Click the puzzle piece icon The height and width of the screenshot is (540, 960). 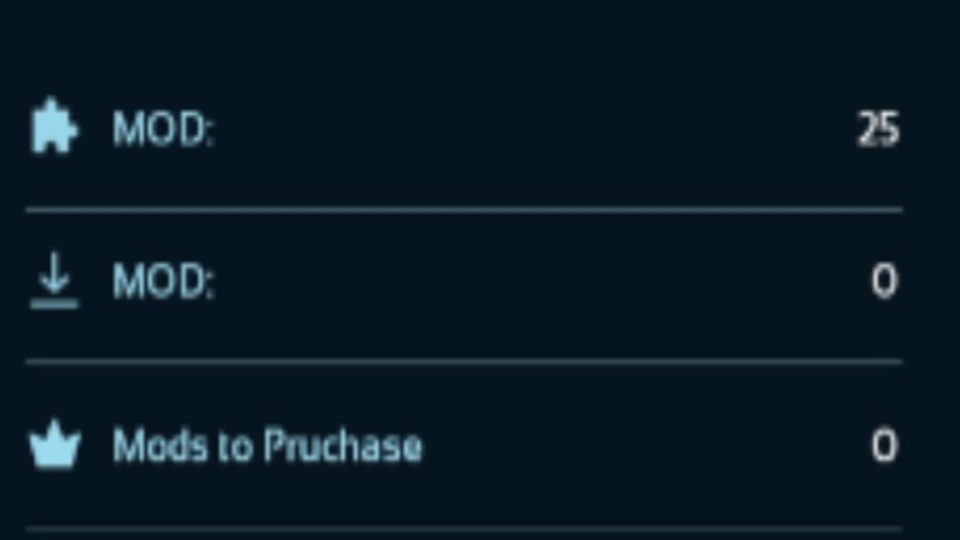54,128
